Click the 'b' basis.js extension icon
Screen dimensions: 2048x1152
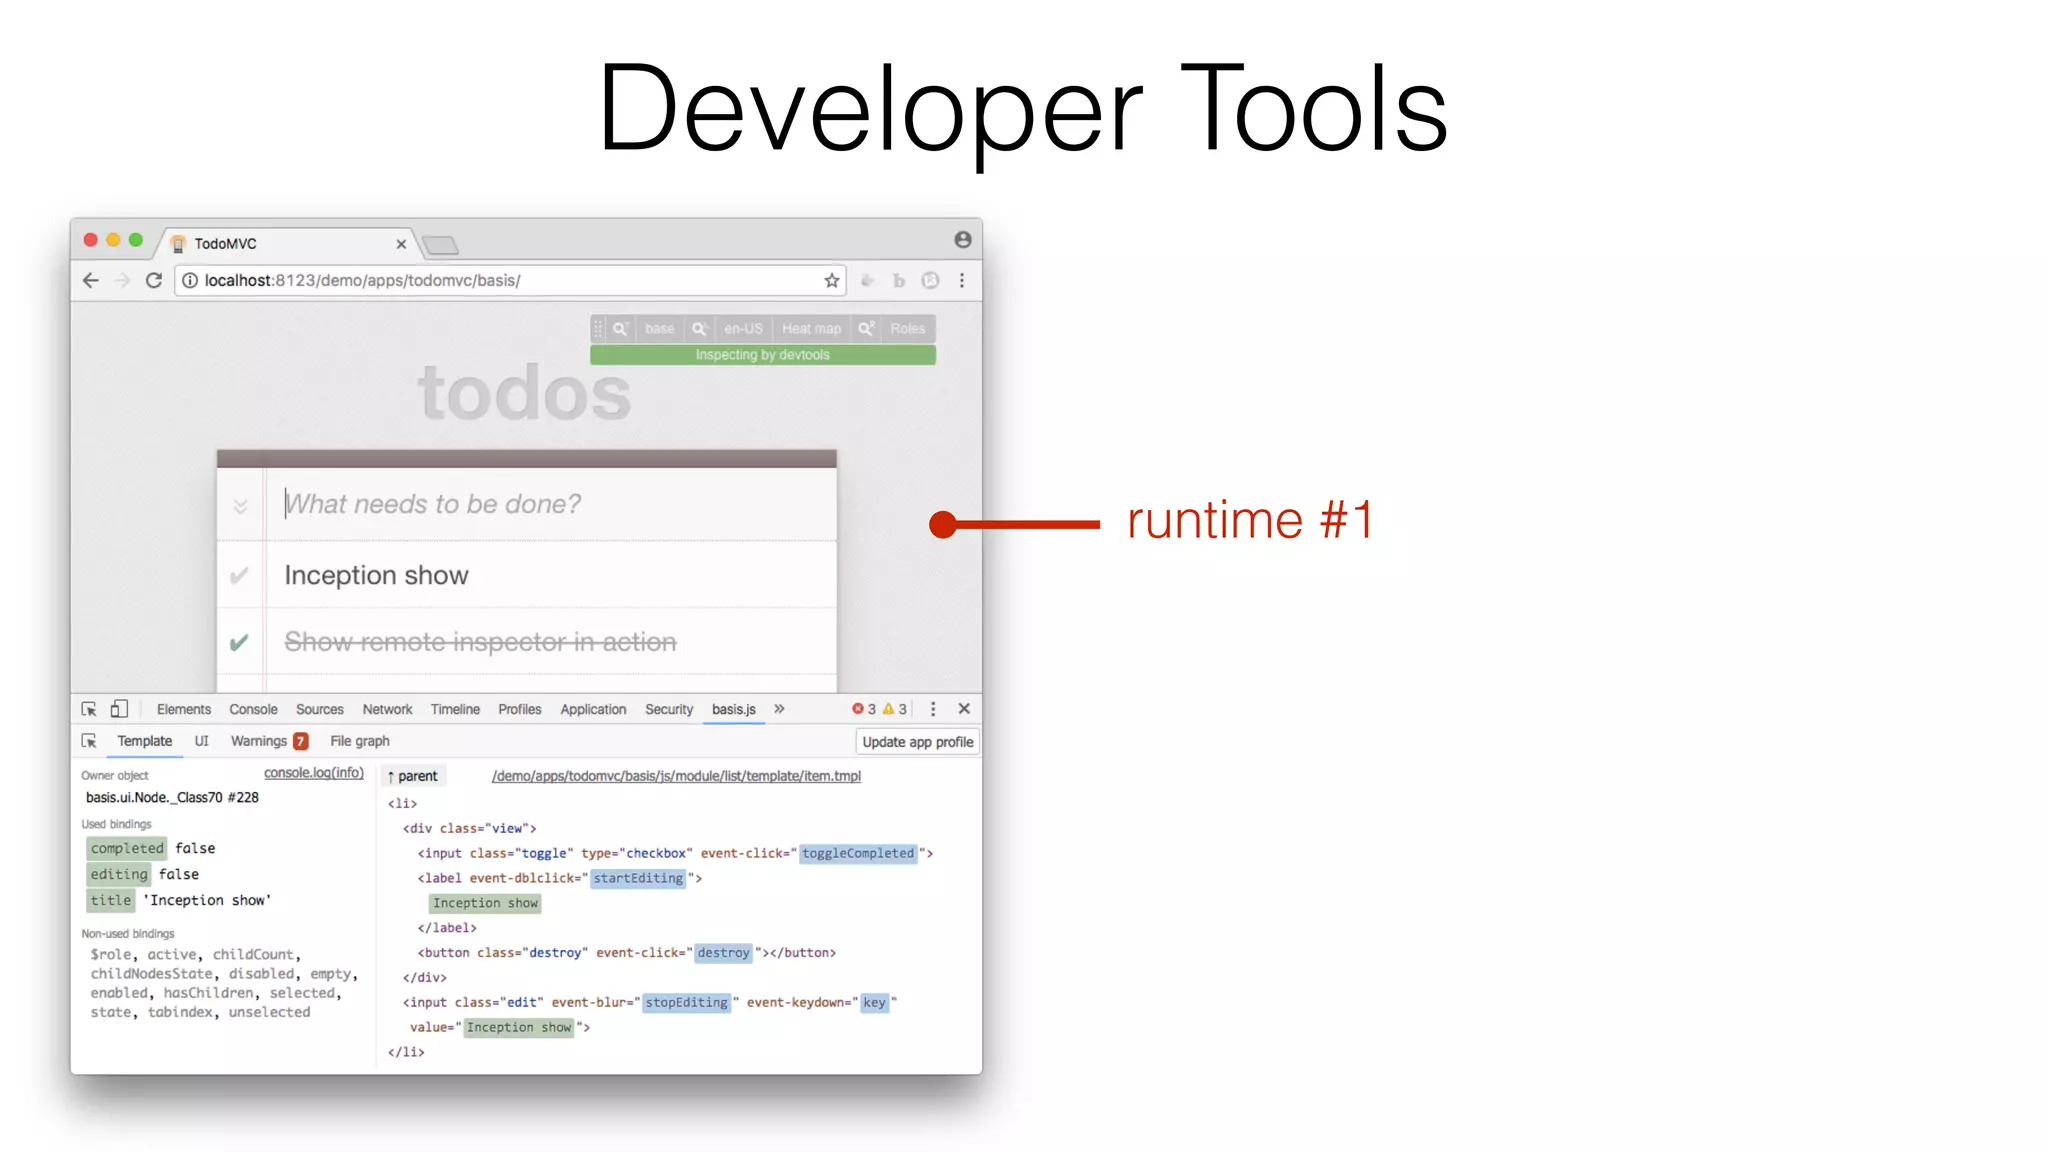pos(899,281)
